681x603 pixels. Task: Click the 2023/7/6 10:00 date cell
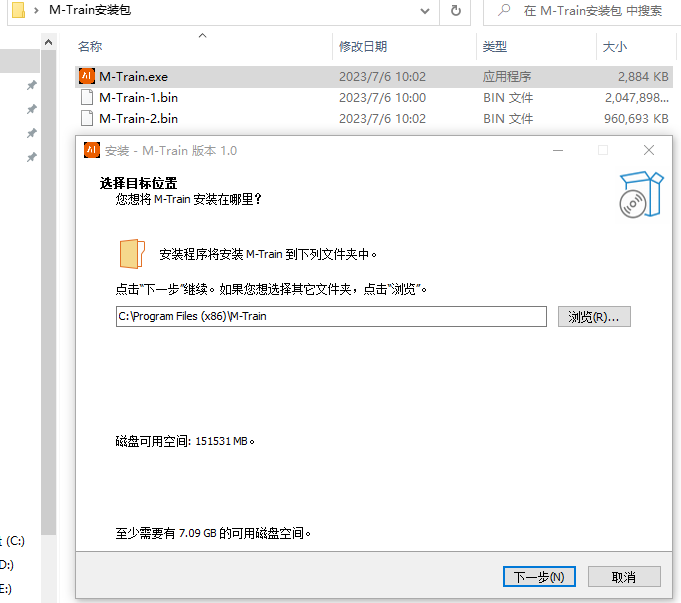tap(382, 98)
